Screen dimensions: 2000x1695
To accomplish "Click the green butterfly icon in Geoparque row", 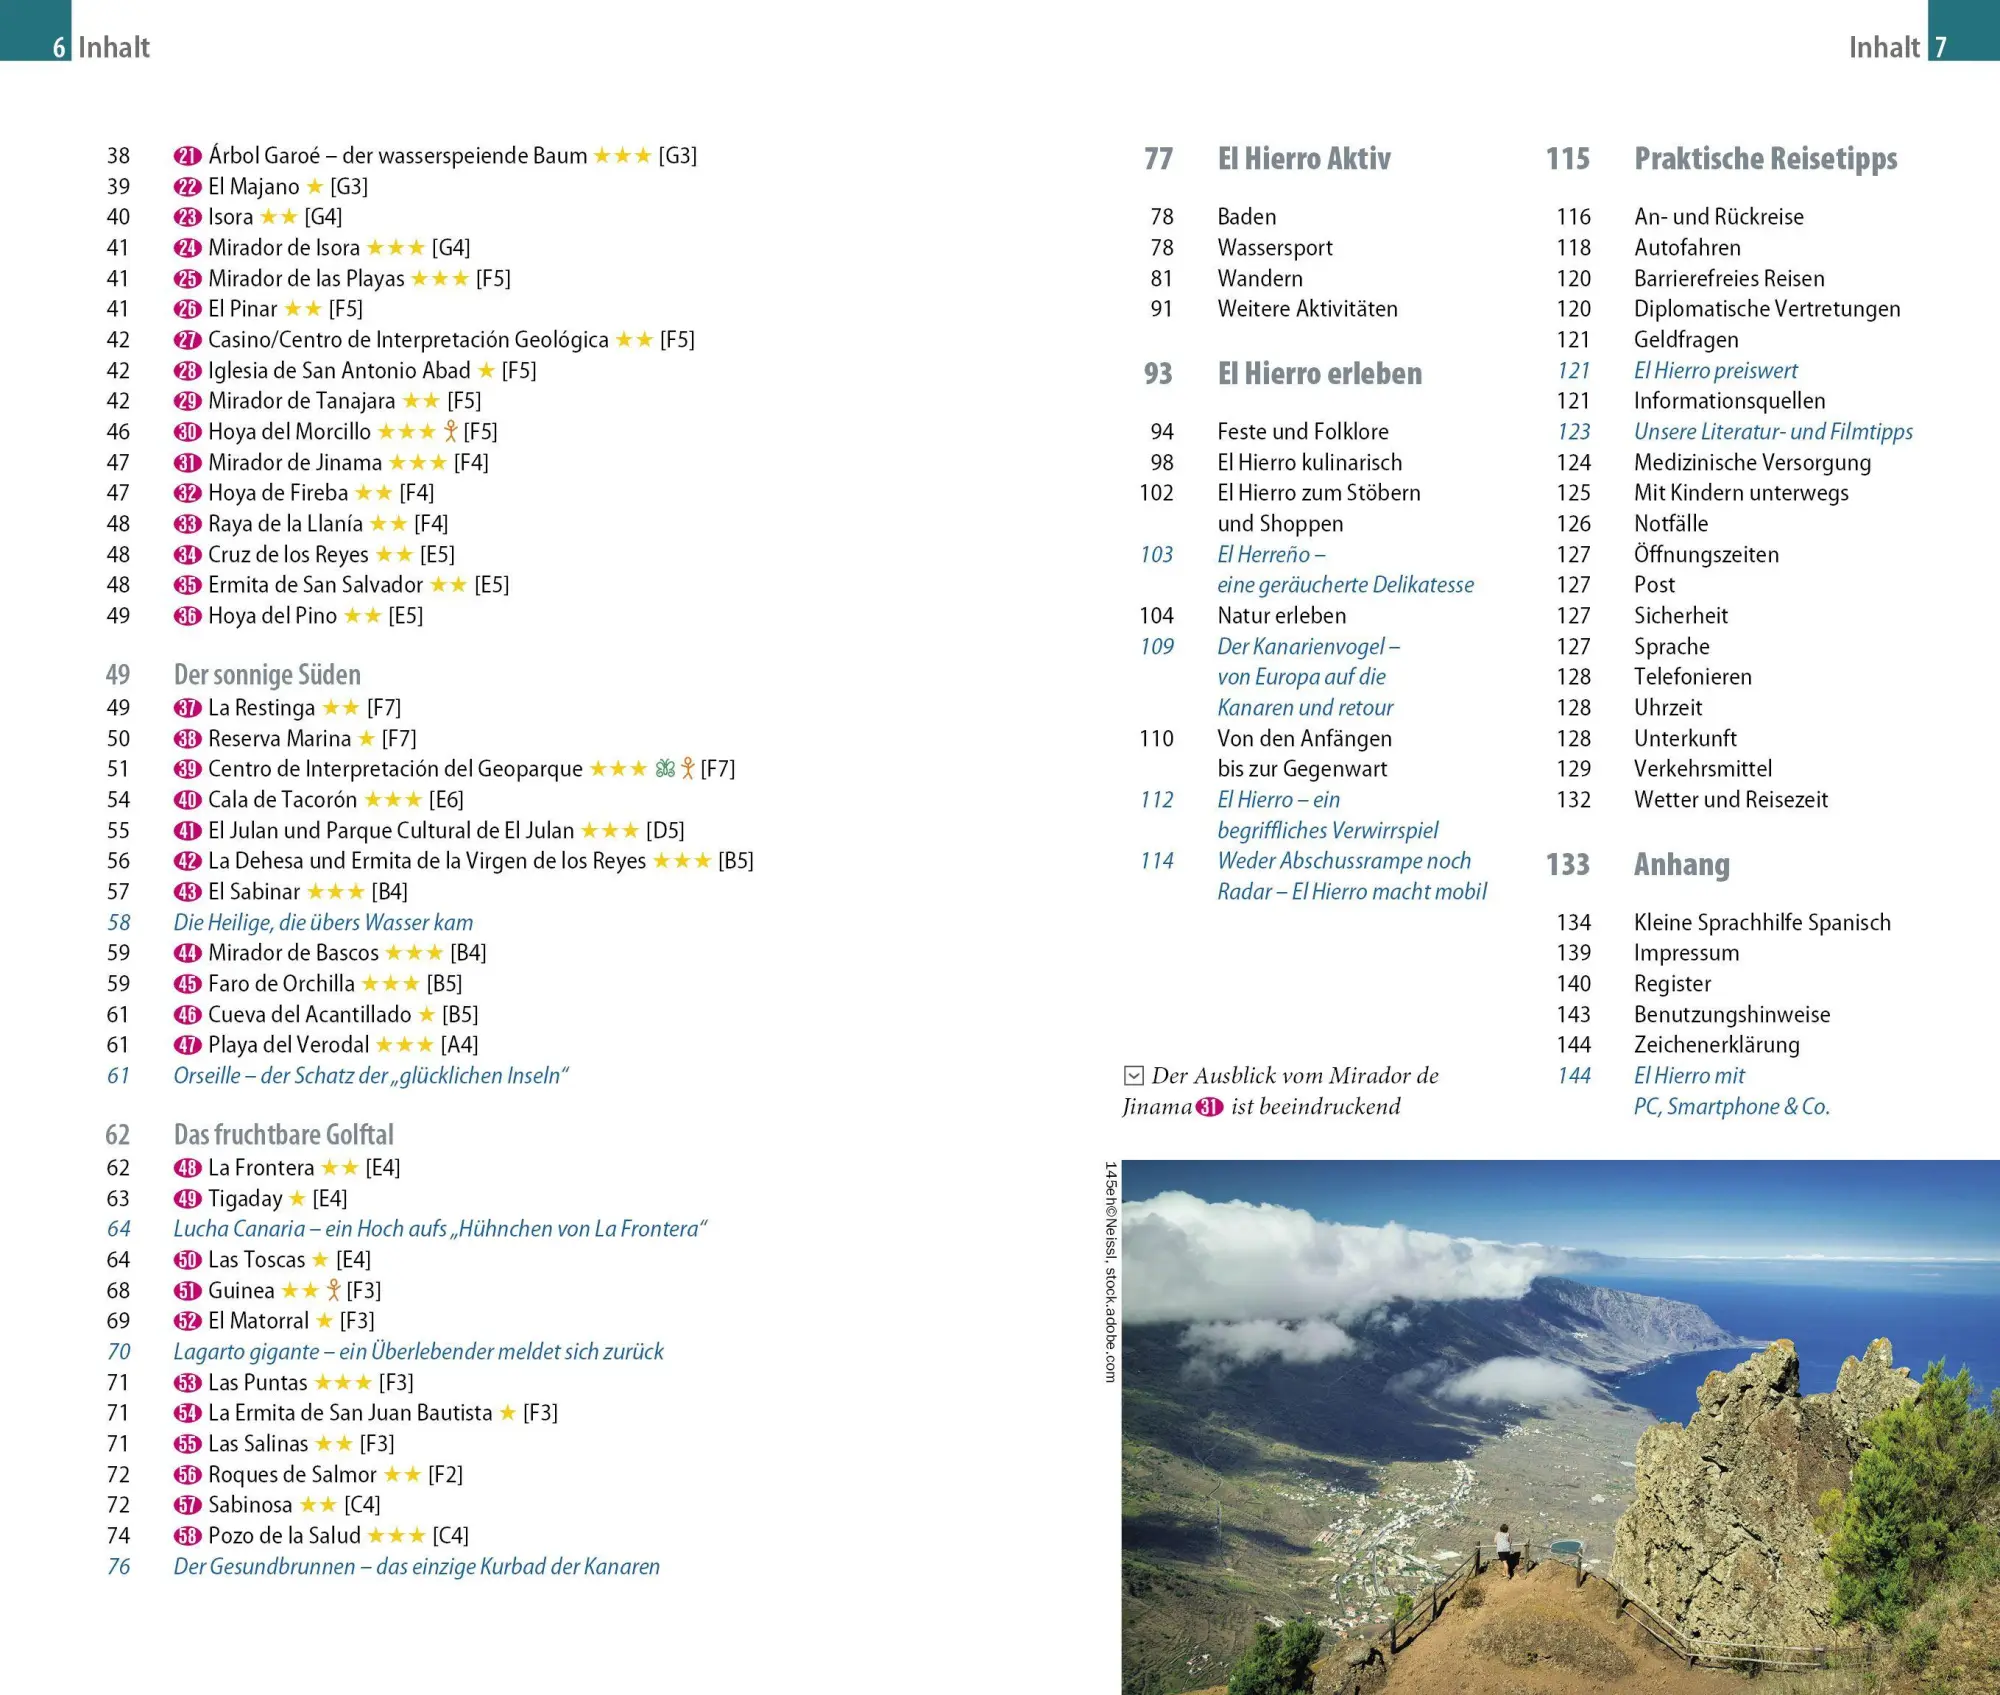I will point(665,768).
